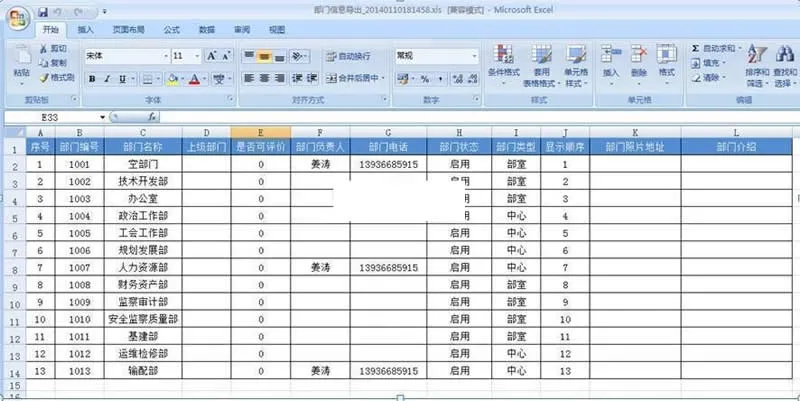
Task: Expand the 合并后居中 dropdown arrow
Action: point(383,79)
